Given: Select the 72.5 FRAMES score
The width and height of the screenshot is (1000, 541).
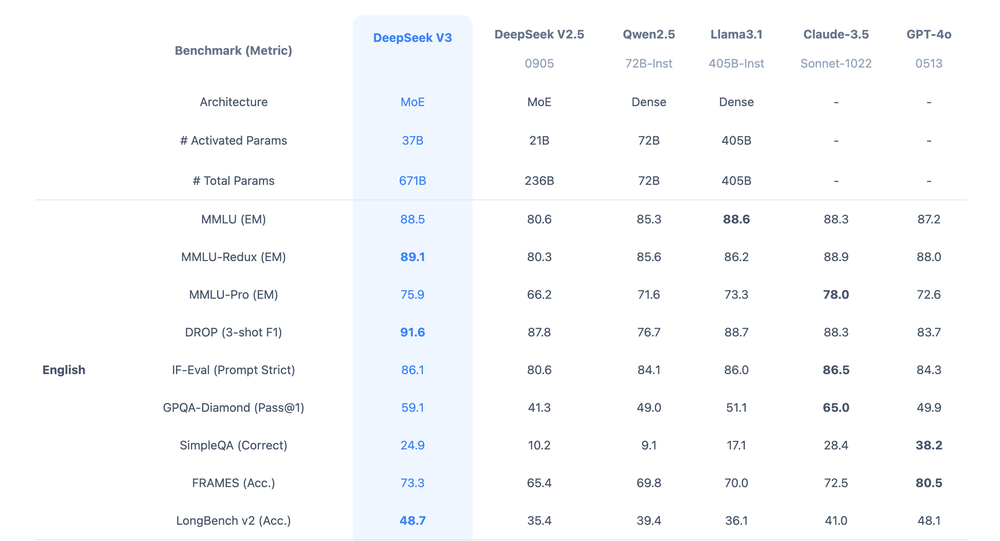Looking at the screenshot, I should pyautogui.click(x=835, y=483).
